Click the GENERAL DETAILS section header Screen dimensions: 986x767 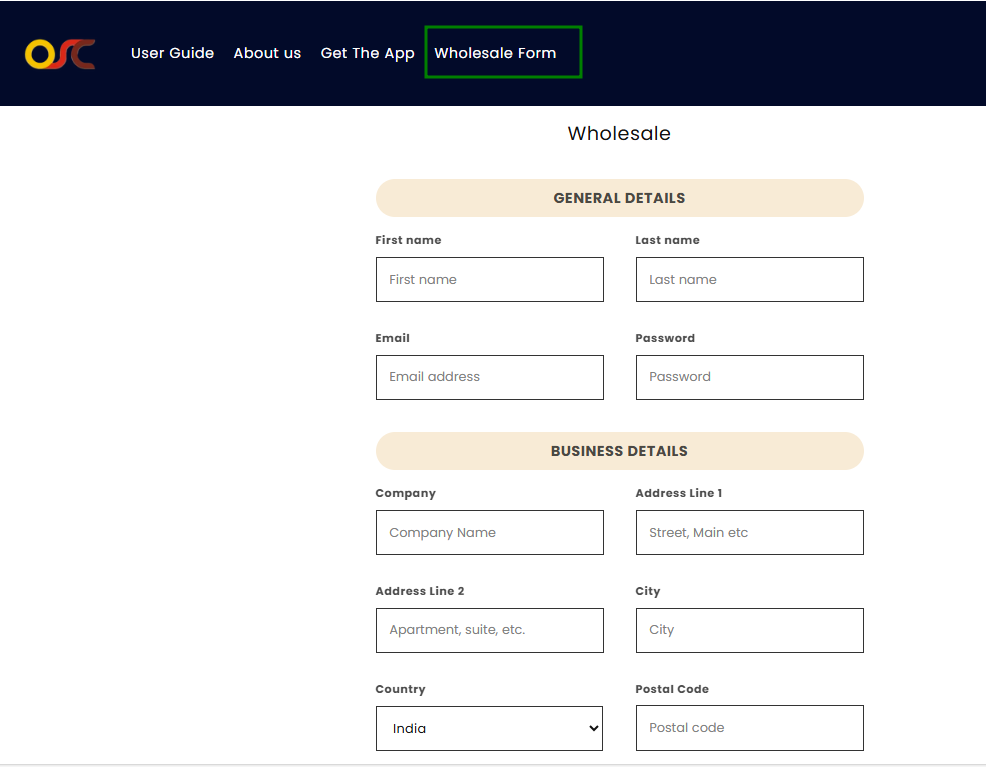pyautogui.click(x=619, y=198)
